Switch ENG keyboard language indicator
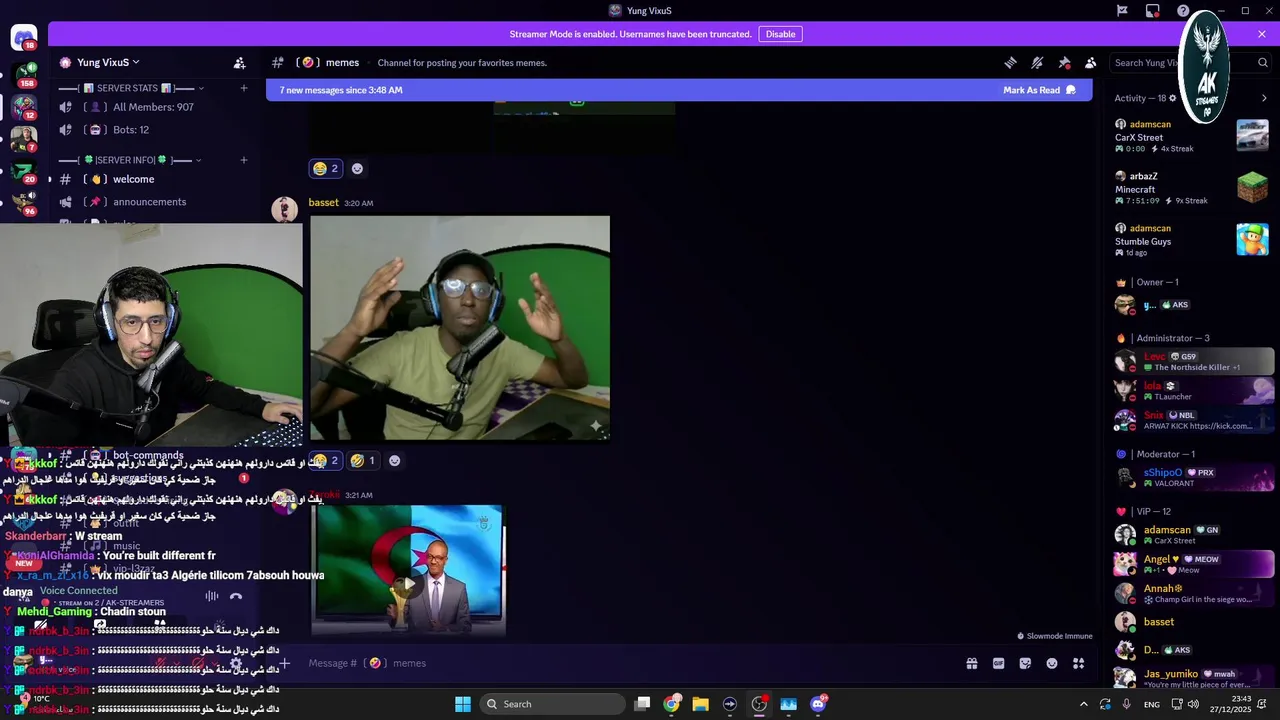1280x720 pixels. point(1152,704)
